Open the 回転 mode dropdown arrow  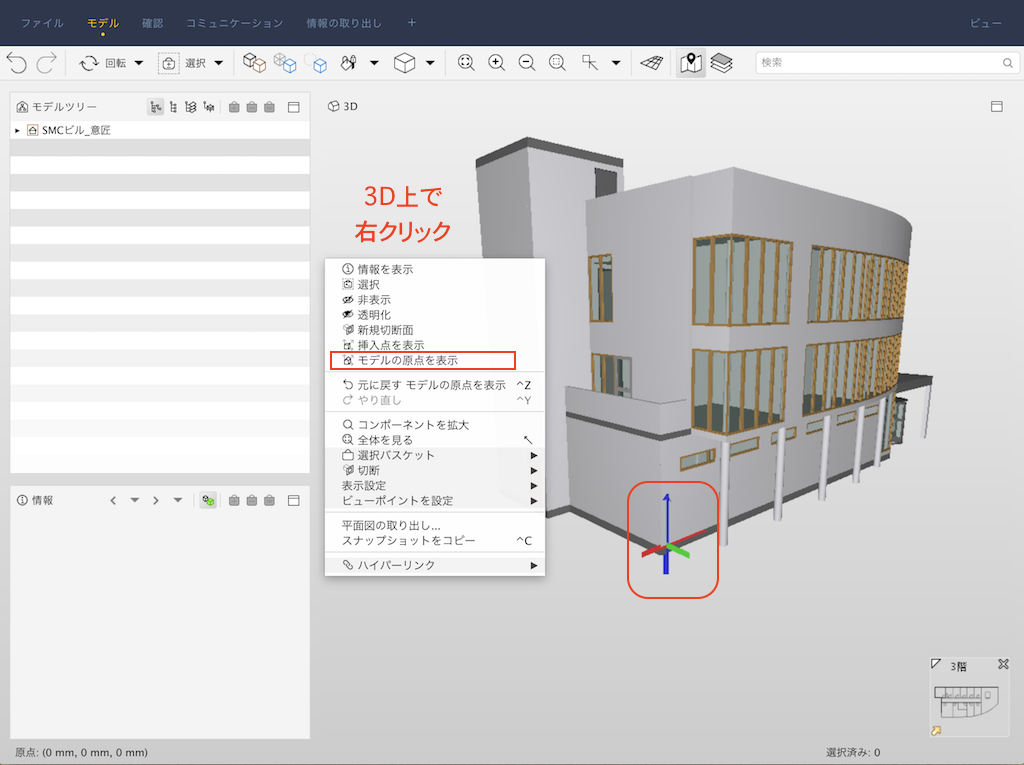138,63
